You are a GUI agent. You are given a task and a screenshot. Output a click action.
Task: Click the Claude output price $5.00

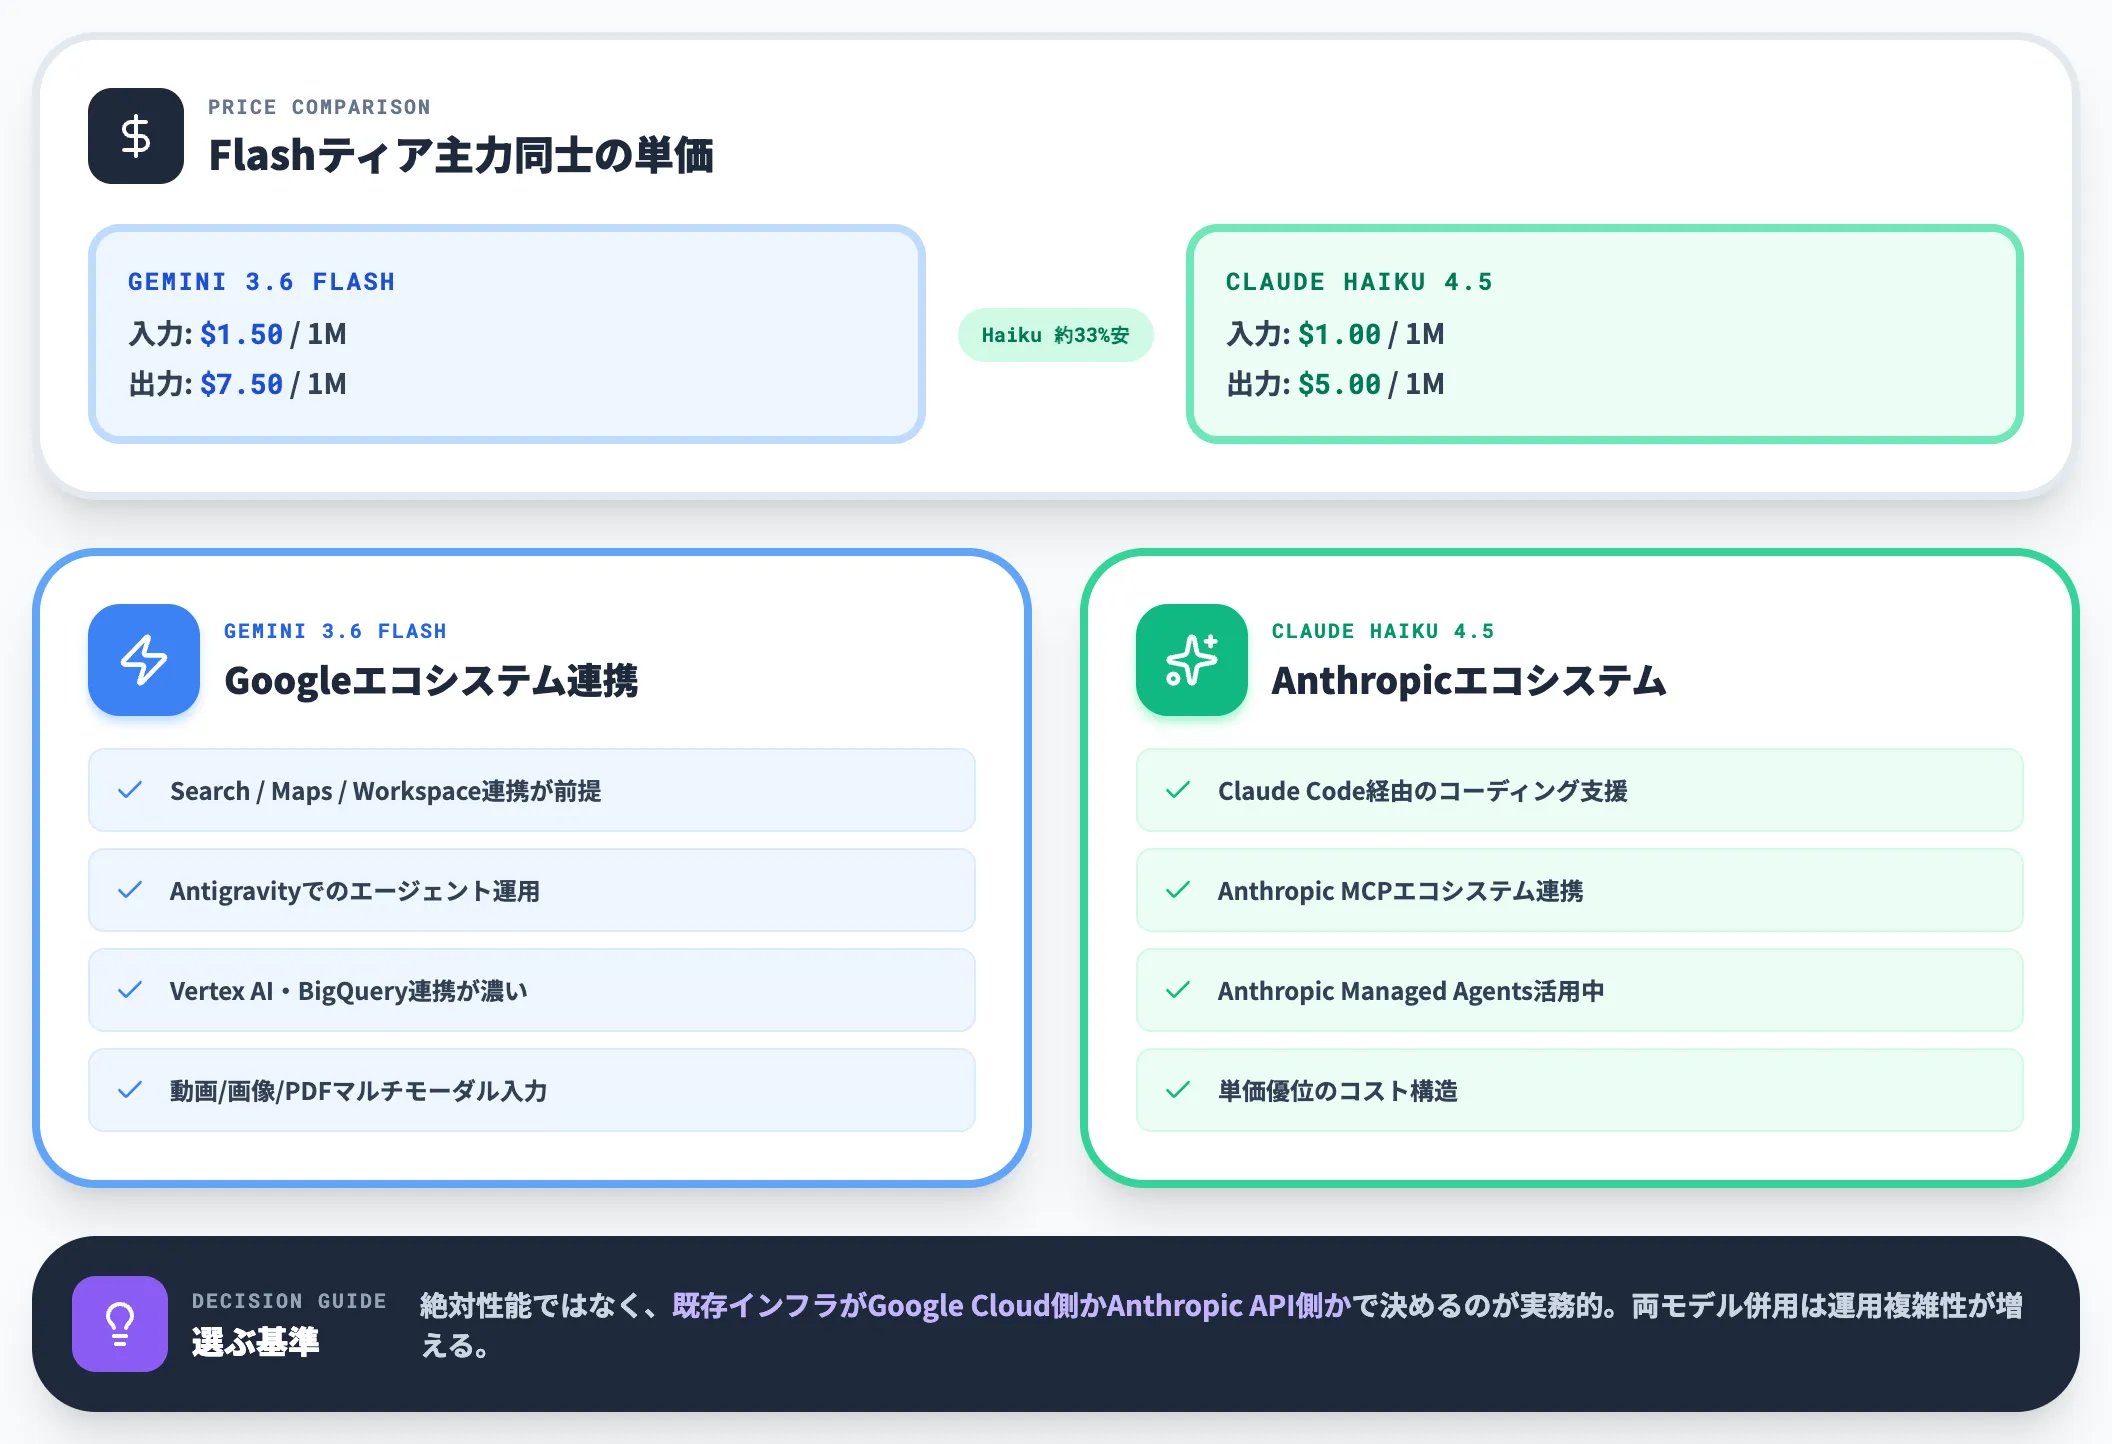pos(1339,384)
